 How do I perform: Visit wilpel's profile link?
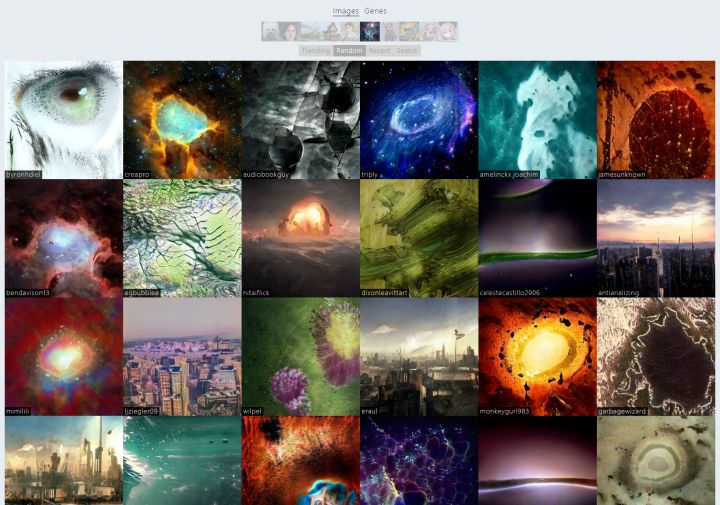(252, 412)
